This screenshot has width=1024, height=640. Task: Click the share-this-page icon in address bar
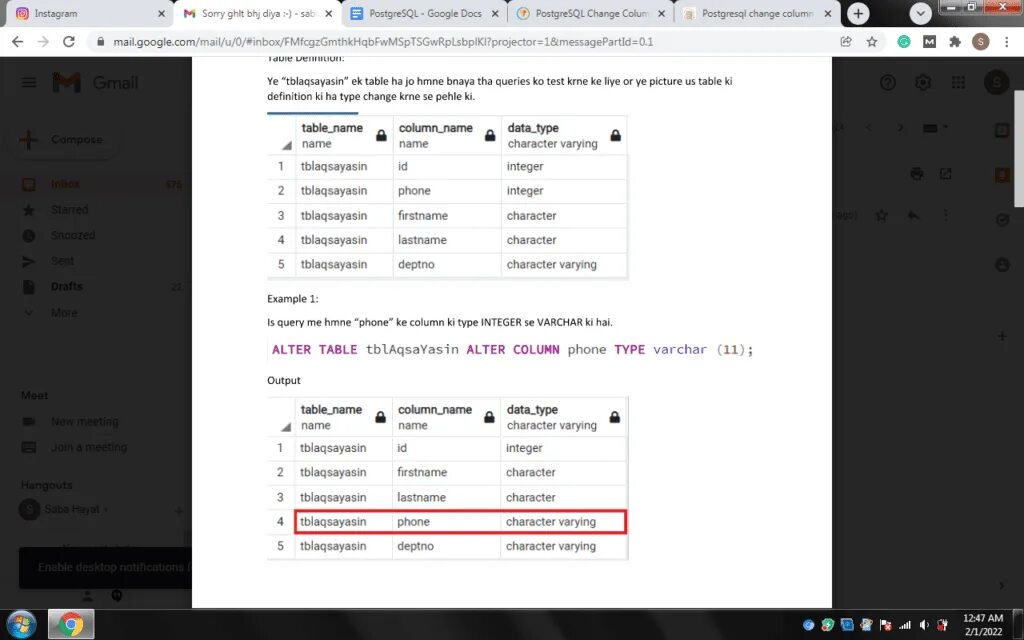[x=846, y=42]
